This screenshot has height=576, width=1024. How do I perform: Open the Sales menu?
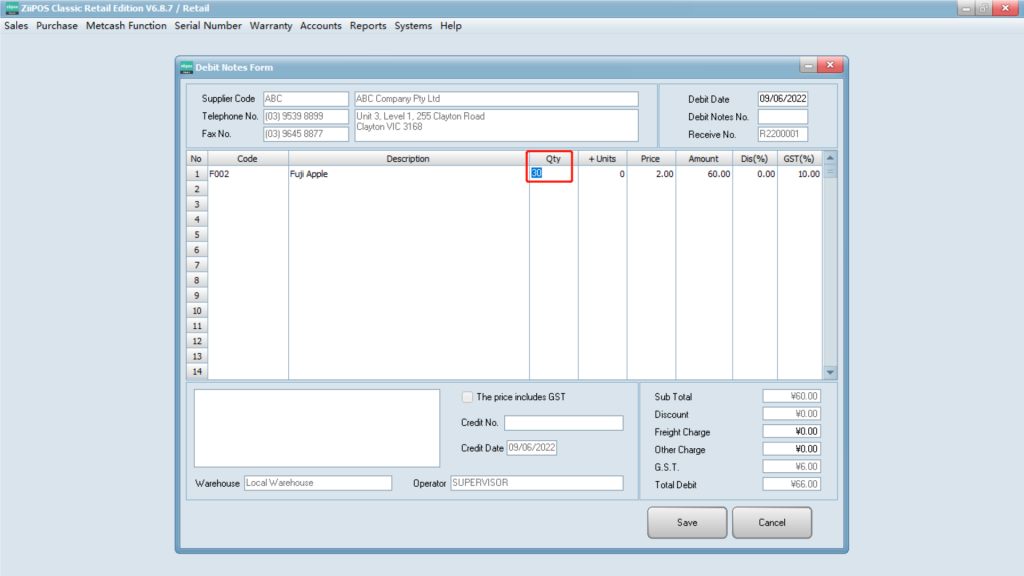pyautogui.click(x=16, y=26)
